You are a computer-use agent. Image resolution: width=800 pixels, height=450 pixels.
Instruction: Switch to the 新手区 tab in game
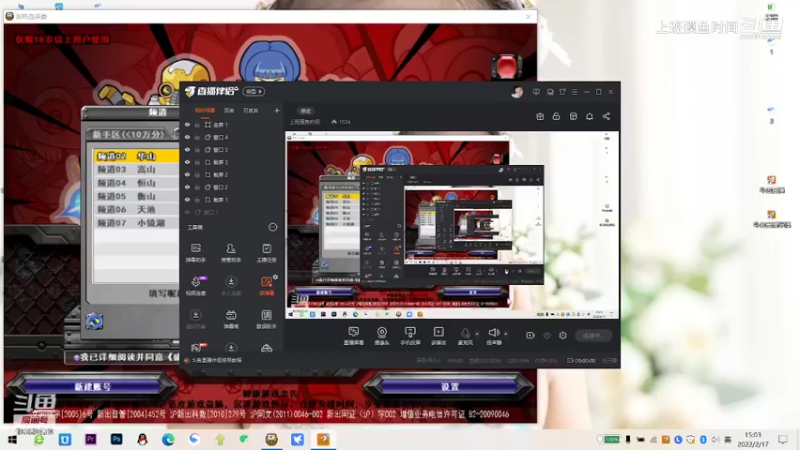pyautogui.click(x=131, y=135)
